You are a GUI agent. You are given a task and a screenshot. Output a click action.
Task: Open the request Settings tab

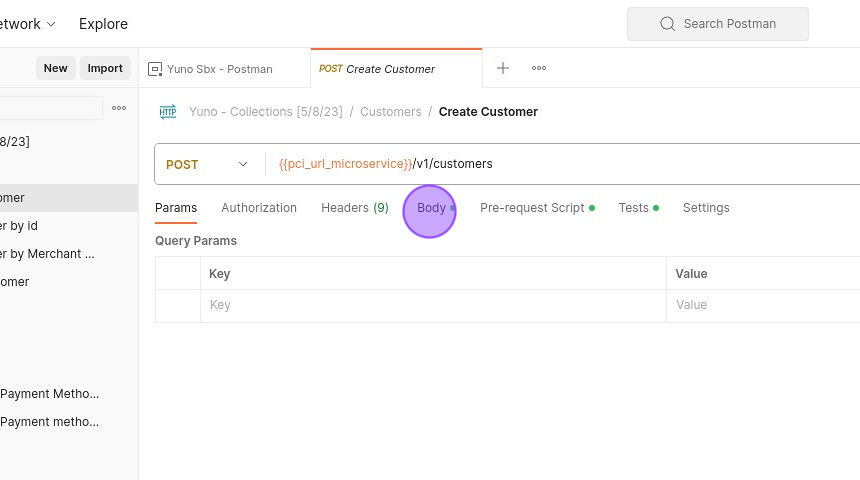pyautogui.click(x=706, y=208)
